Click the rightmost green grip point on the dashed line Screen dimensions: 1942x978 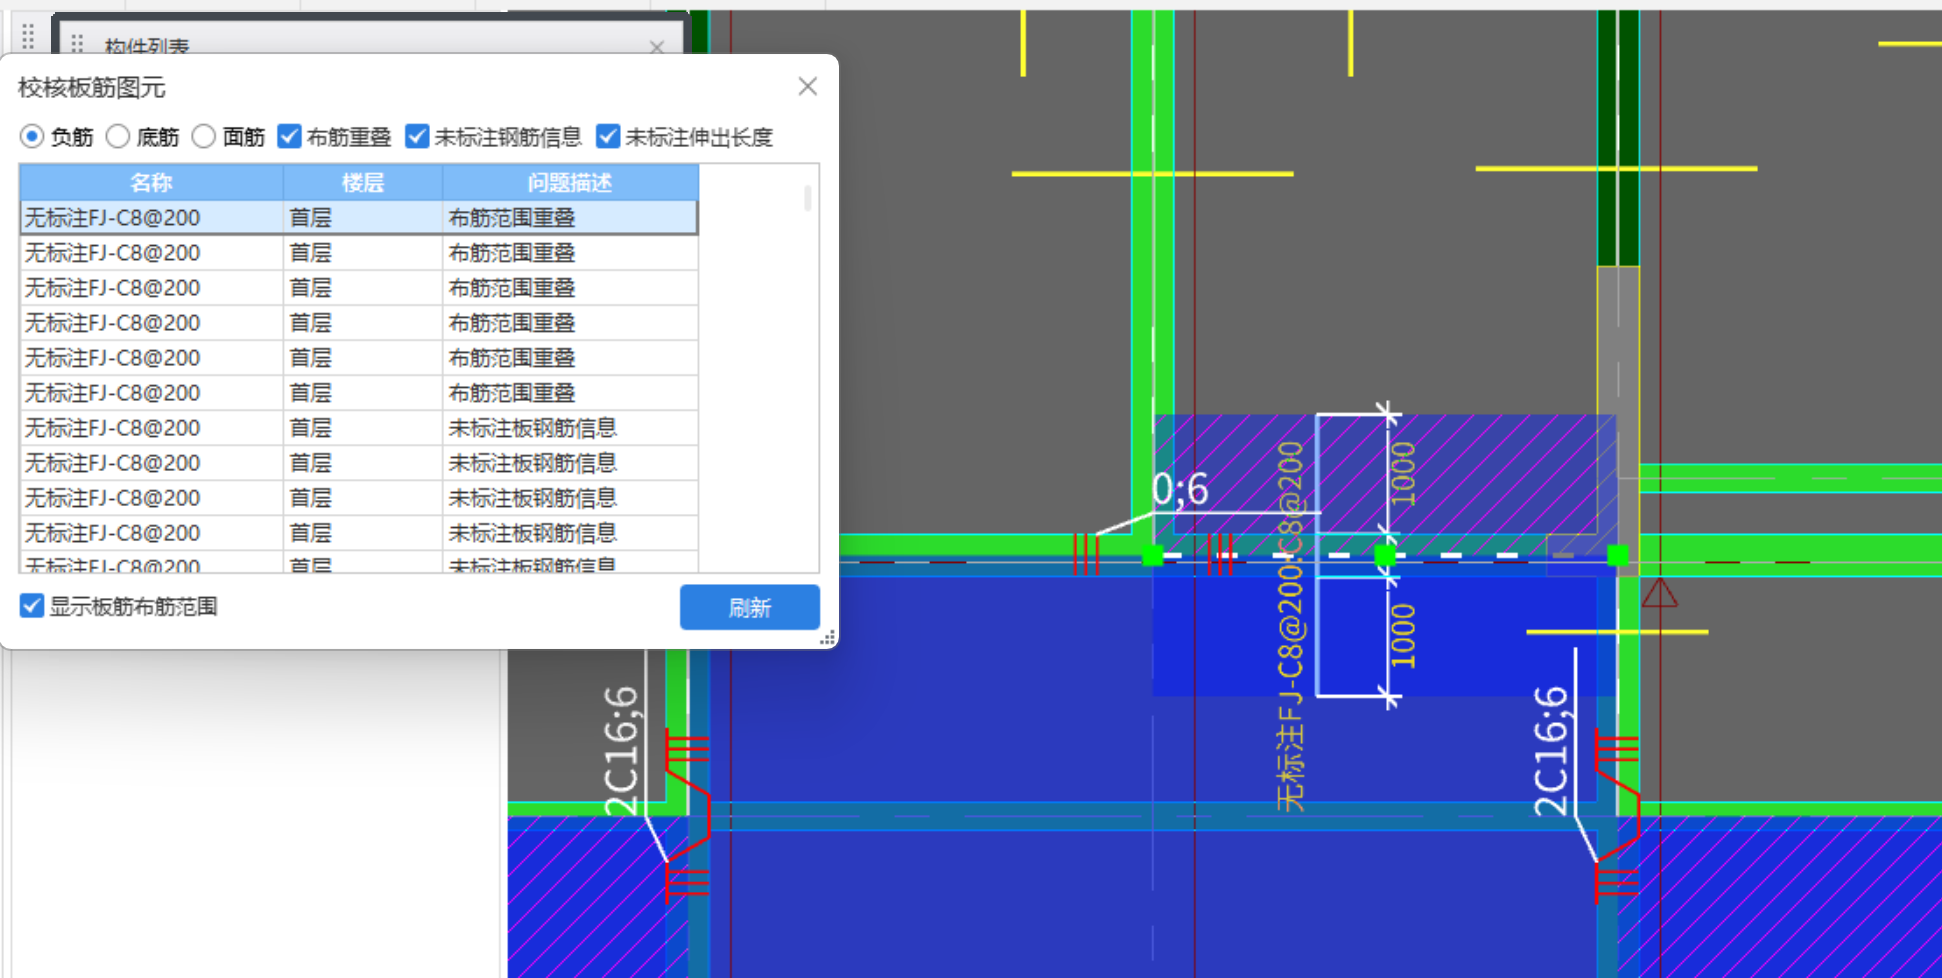tap(1617, 555)
